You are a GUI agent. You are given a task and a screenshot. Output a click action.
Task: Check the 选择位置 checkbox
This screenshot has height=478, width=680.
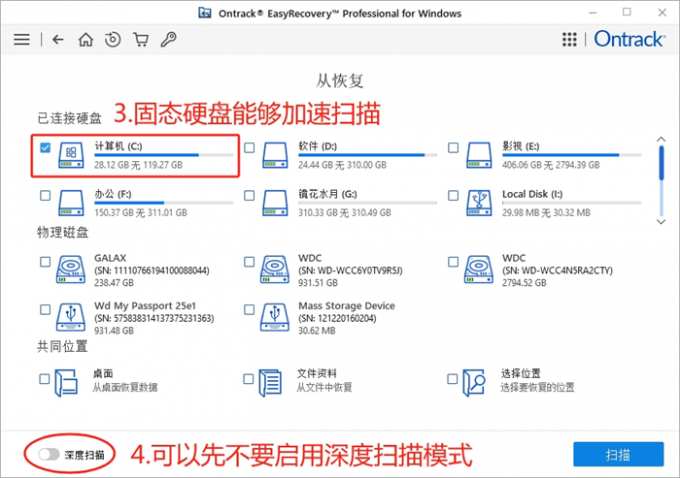point(452,379)
